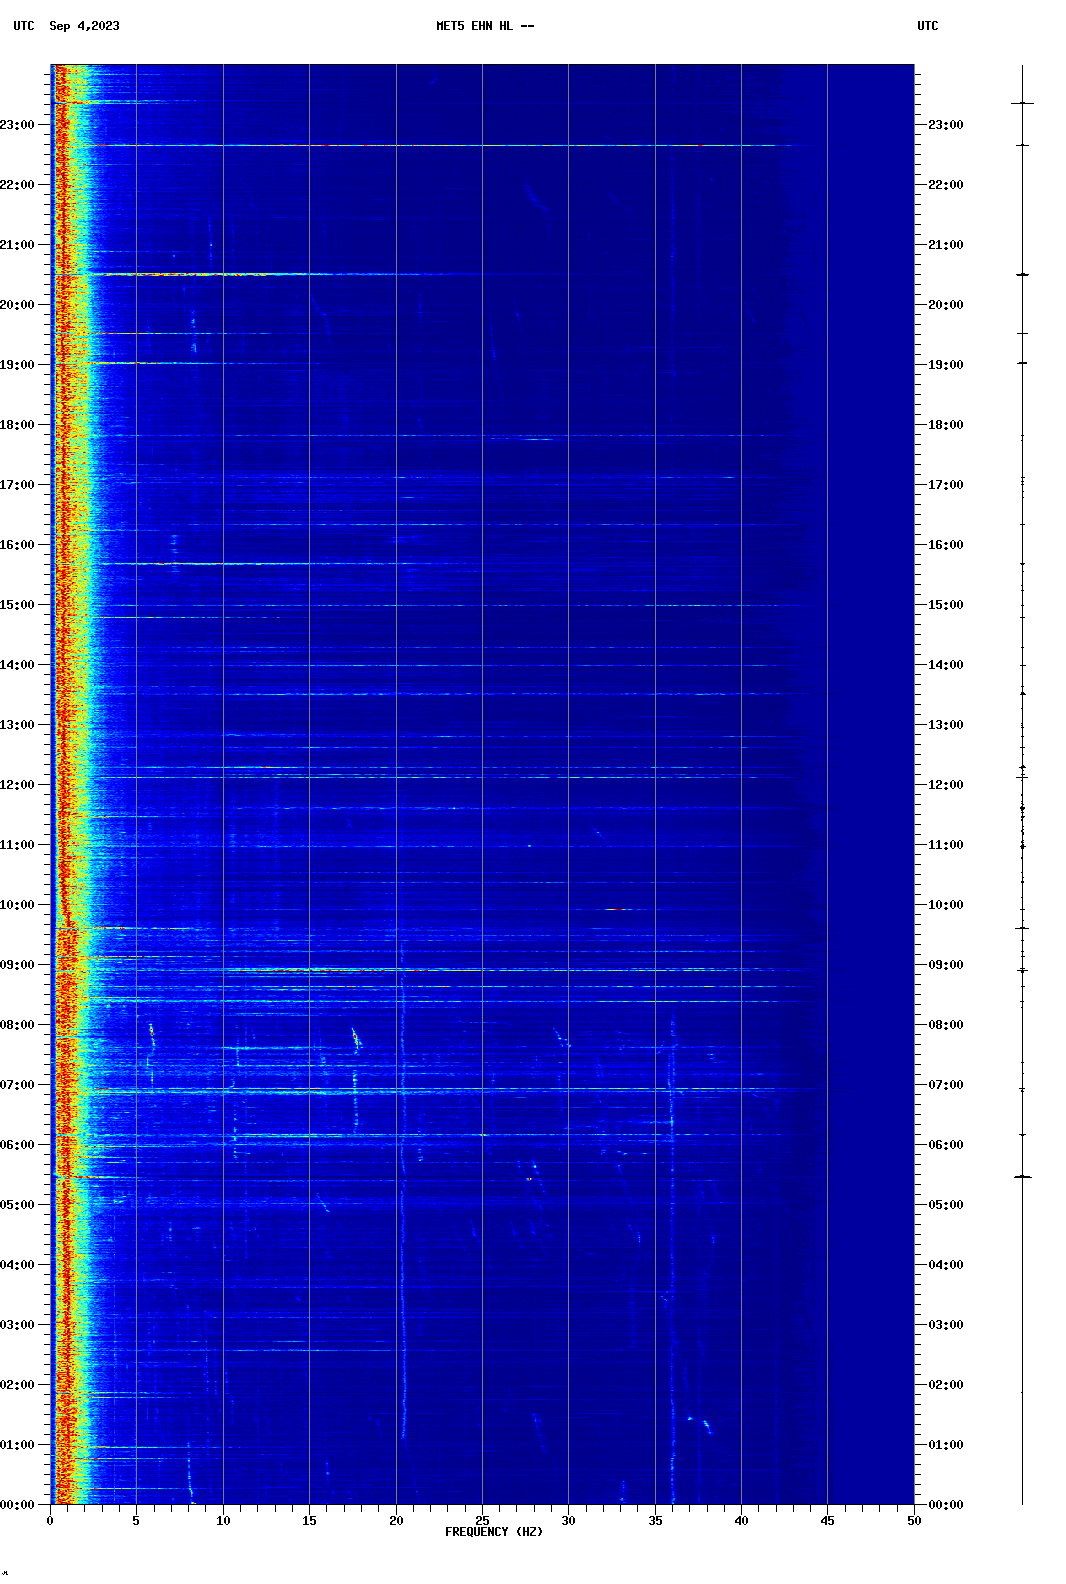
Task: Click the bright broadband event near 20:30
Action: [x=200, y=274]
